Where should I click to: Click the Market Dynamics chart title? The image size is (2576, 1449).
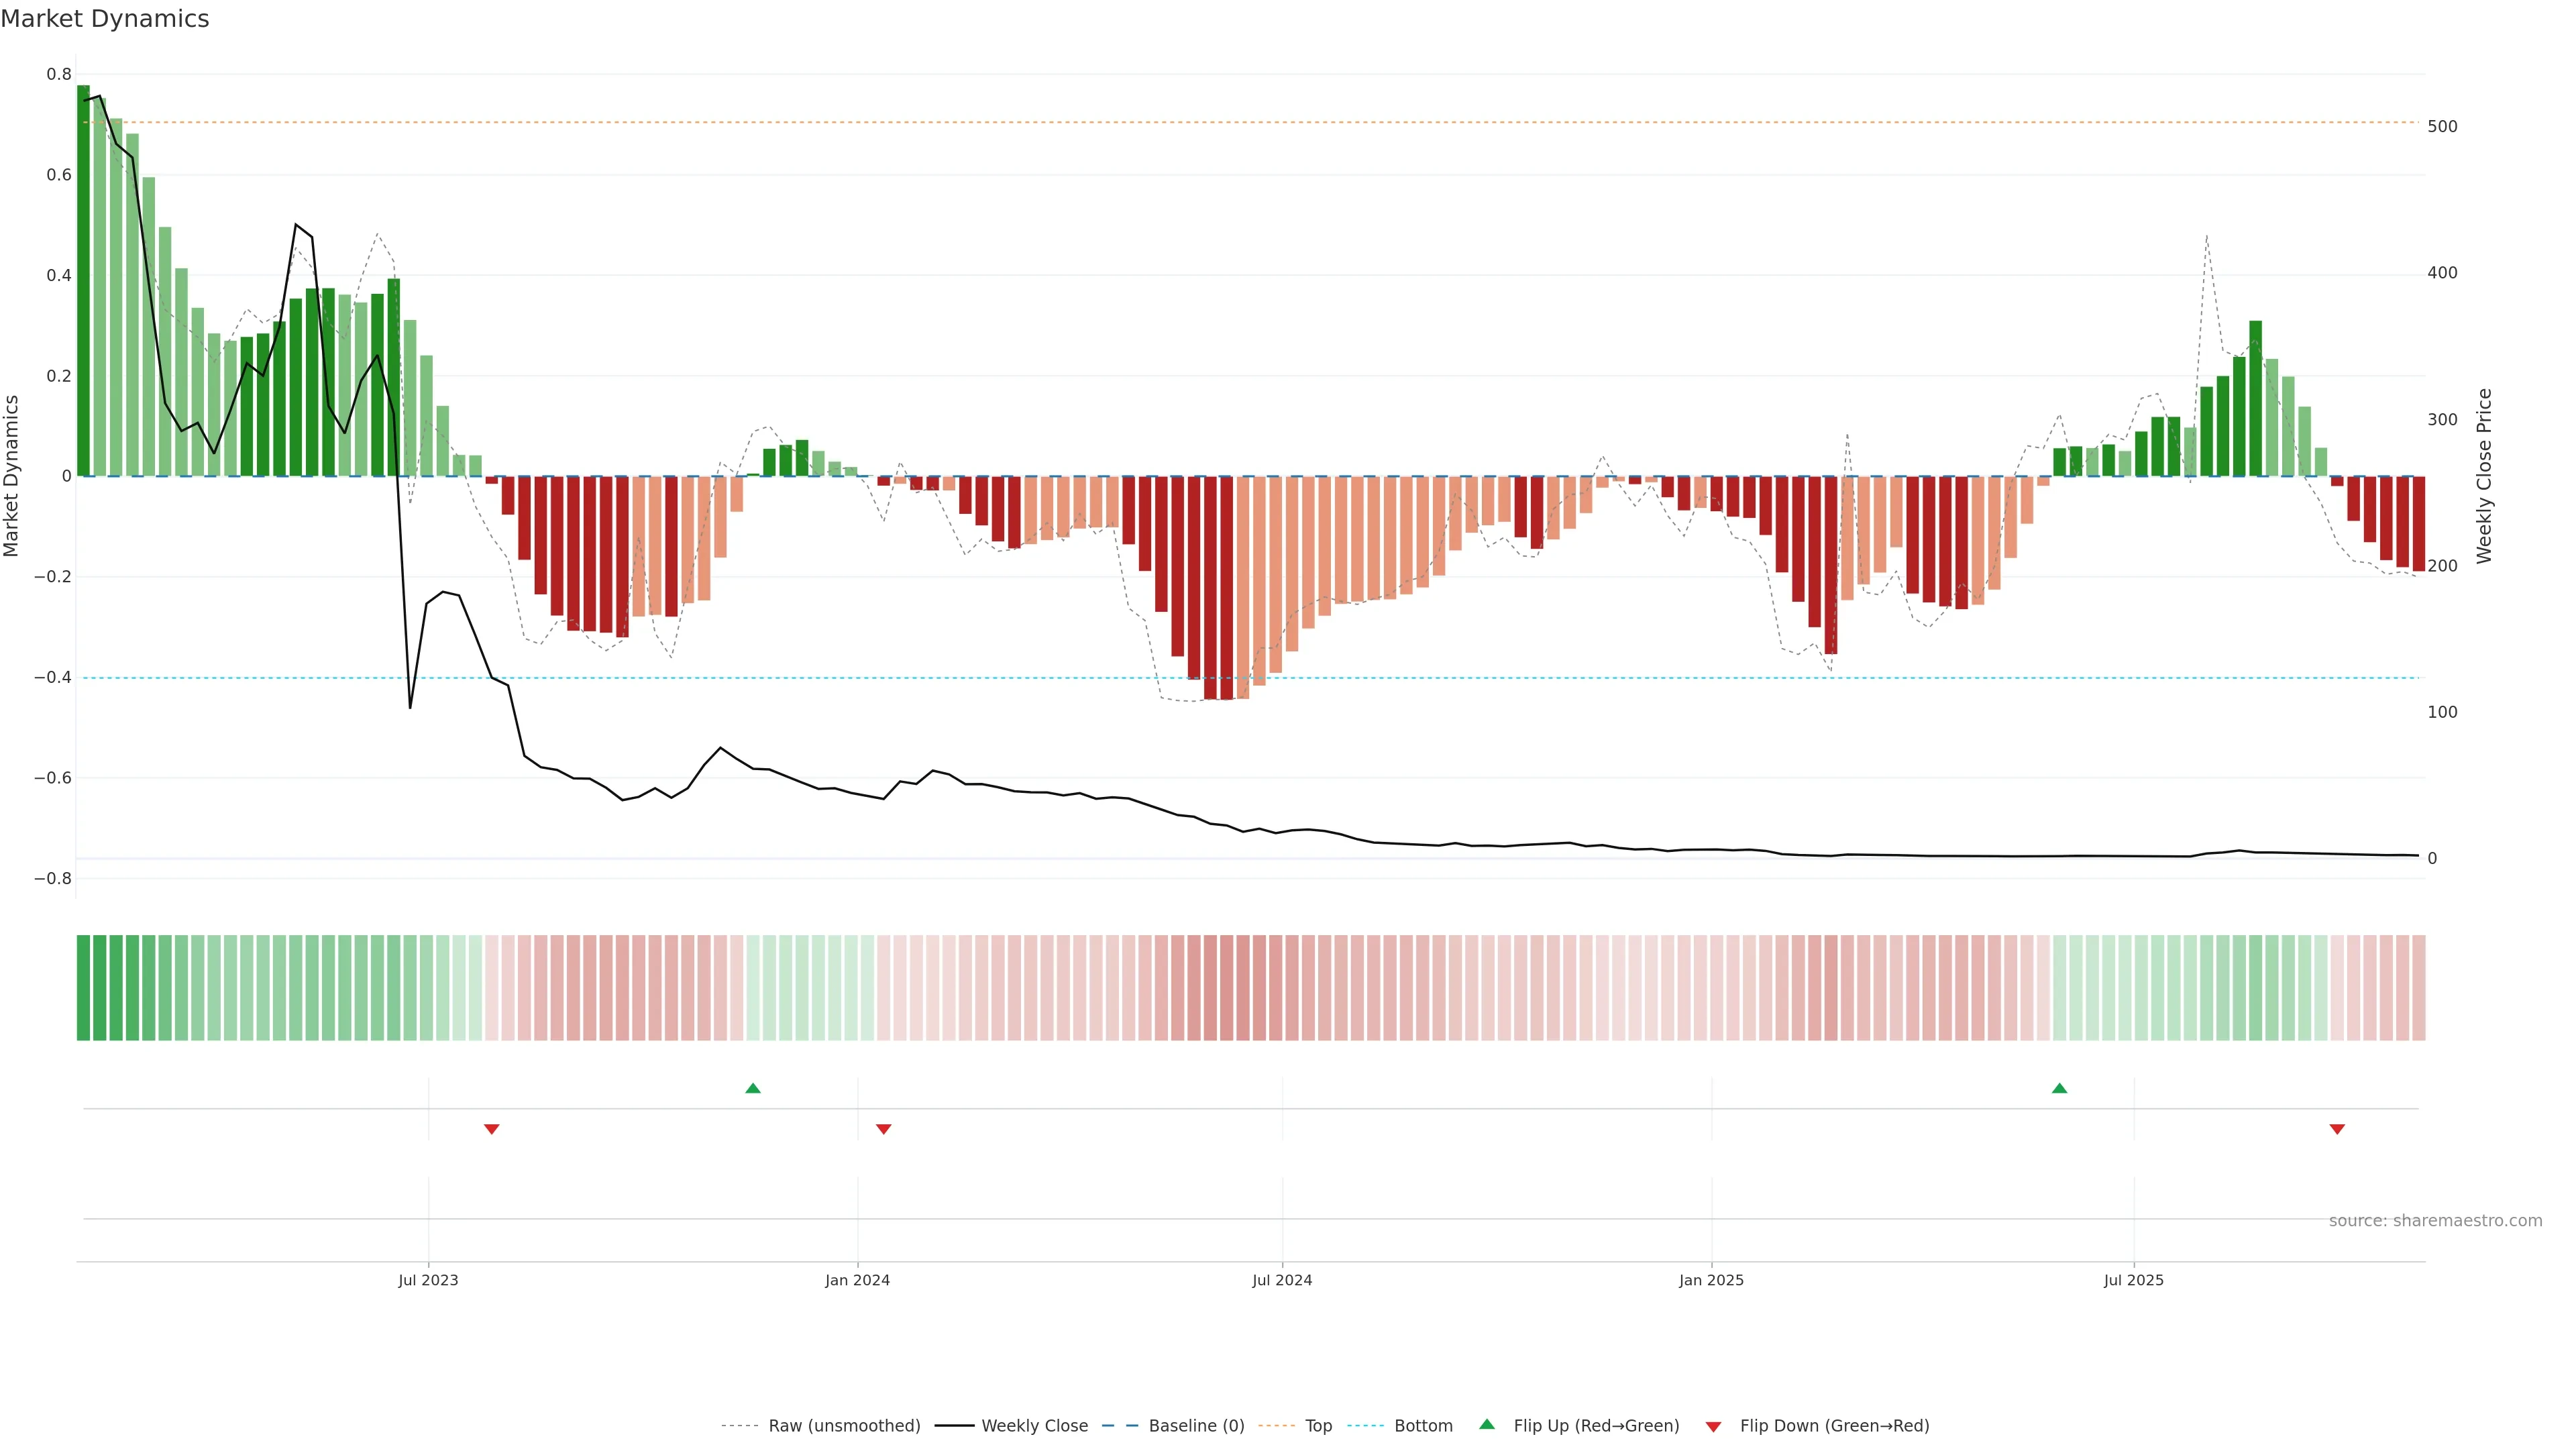point(105,19)
